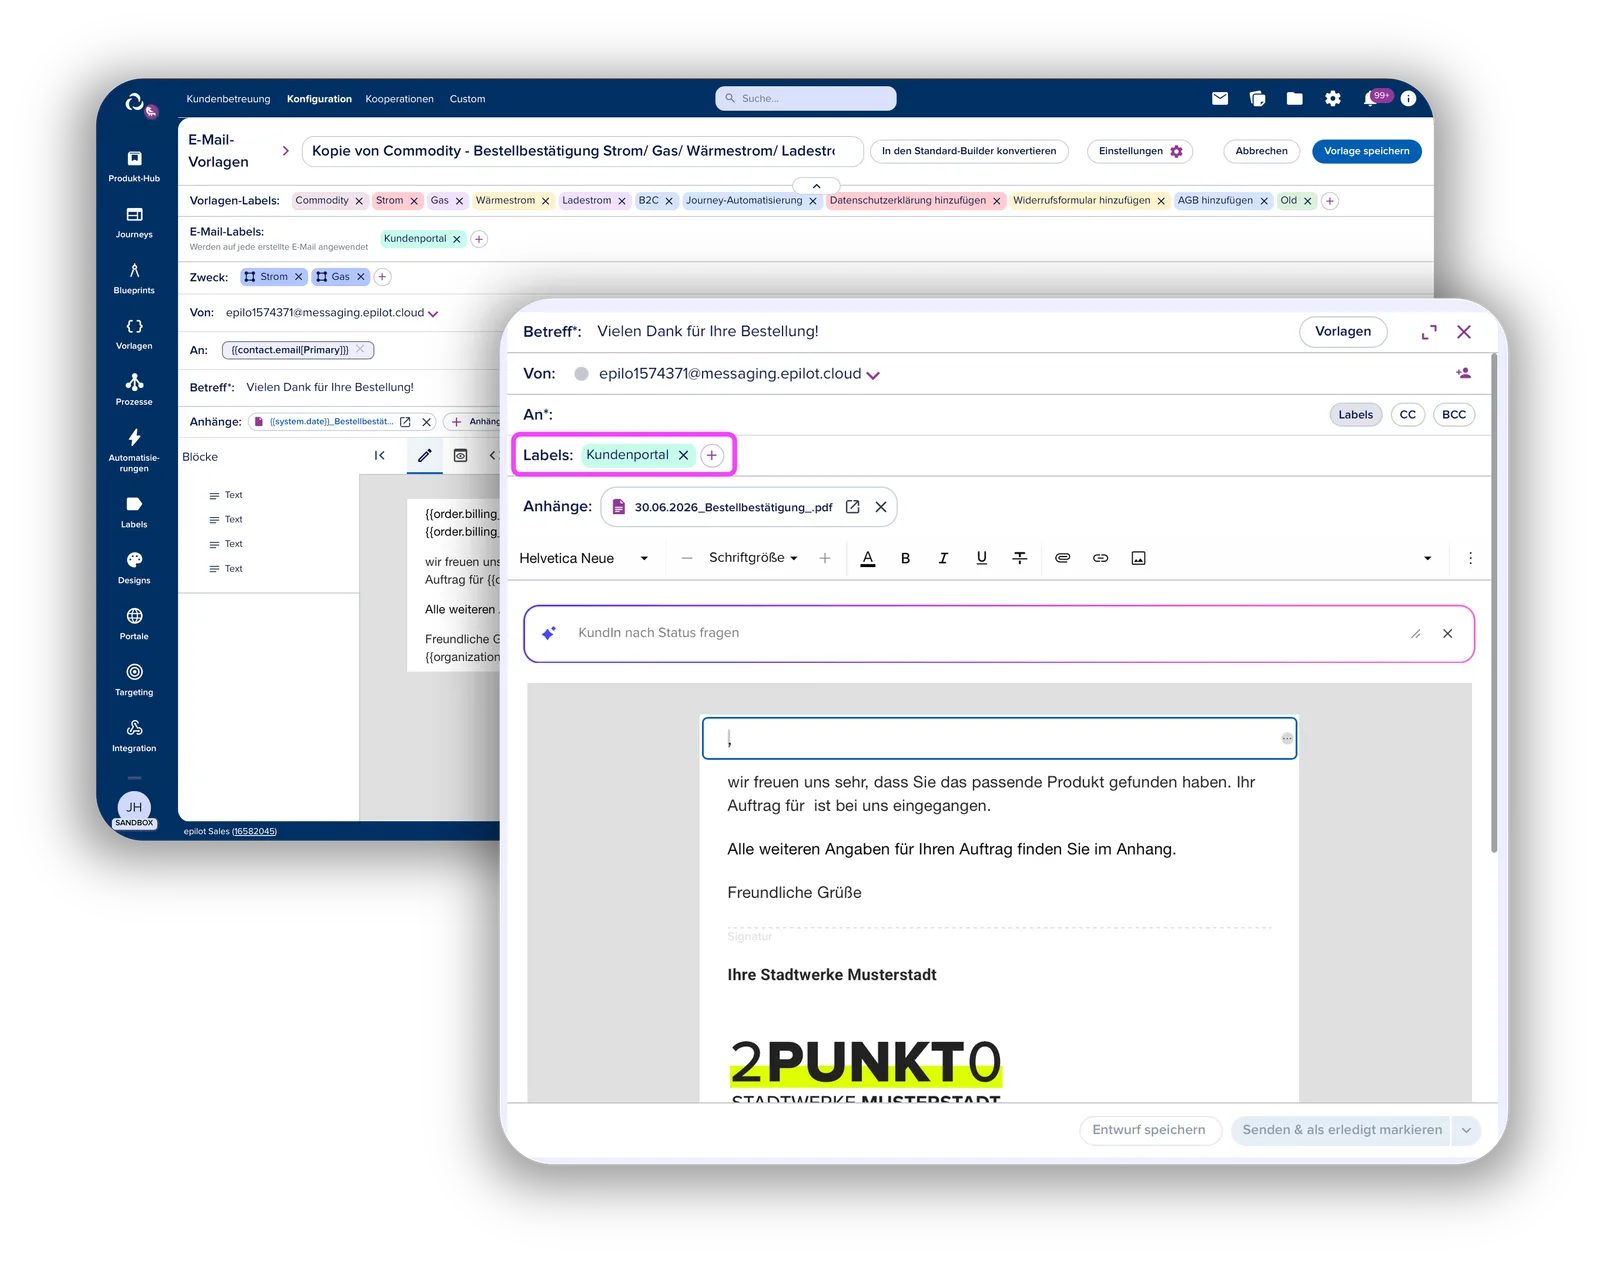Open Designs in the sidebar
This screenshot has height=1261, width=1600.
134,568
